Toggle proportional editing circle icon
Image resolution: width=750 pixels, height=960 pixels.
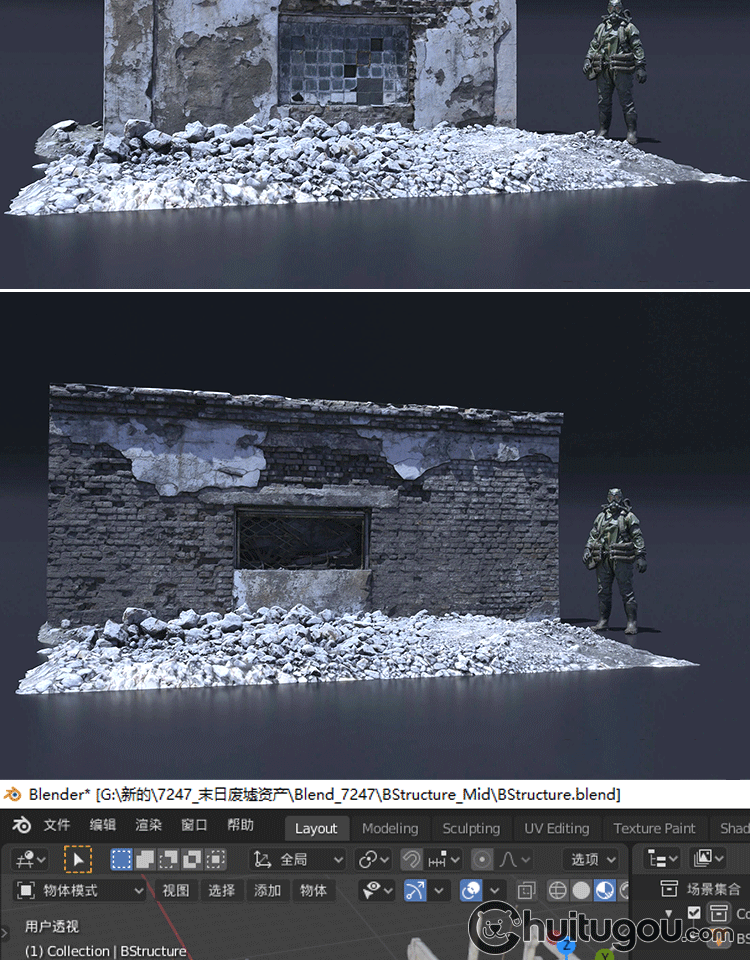click(483, 859)
